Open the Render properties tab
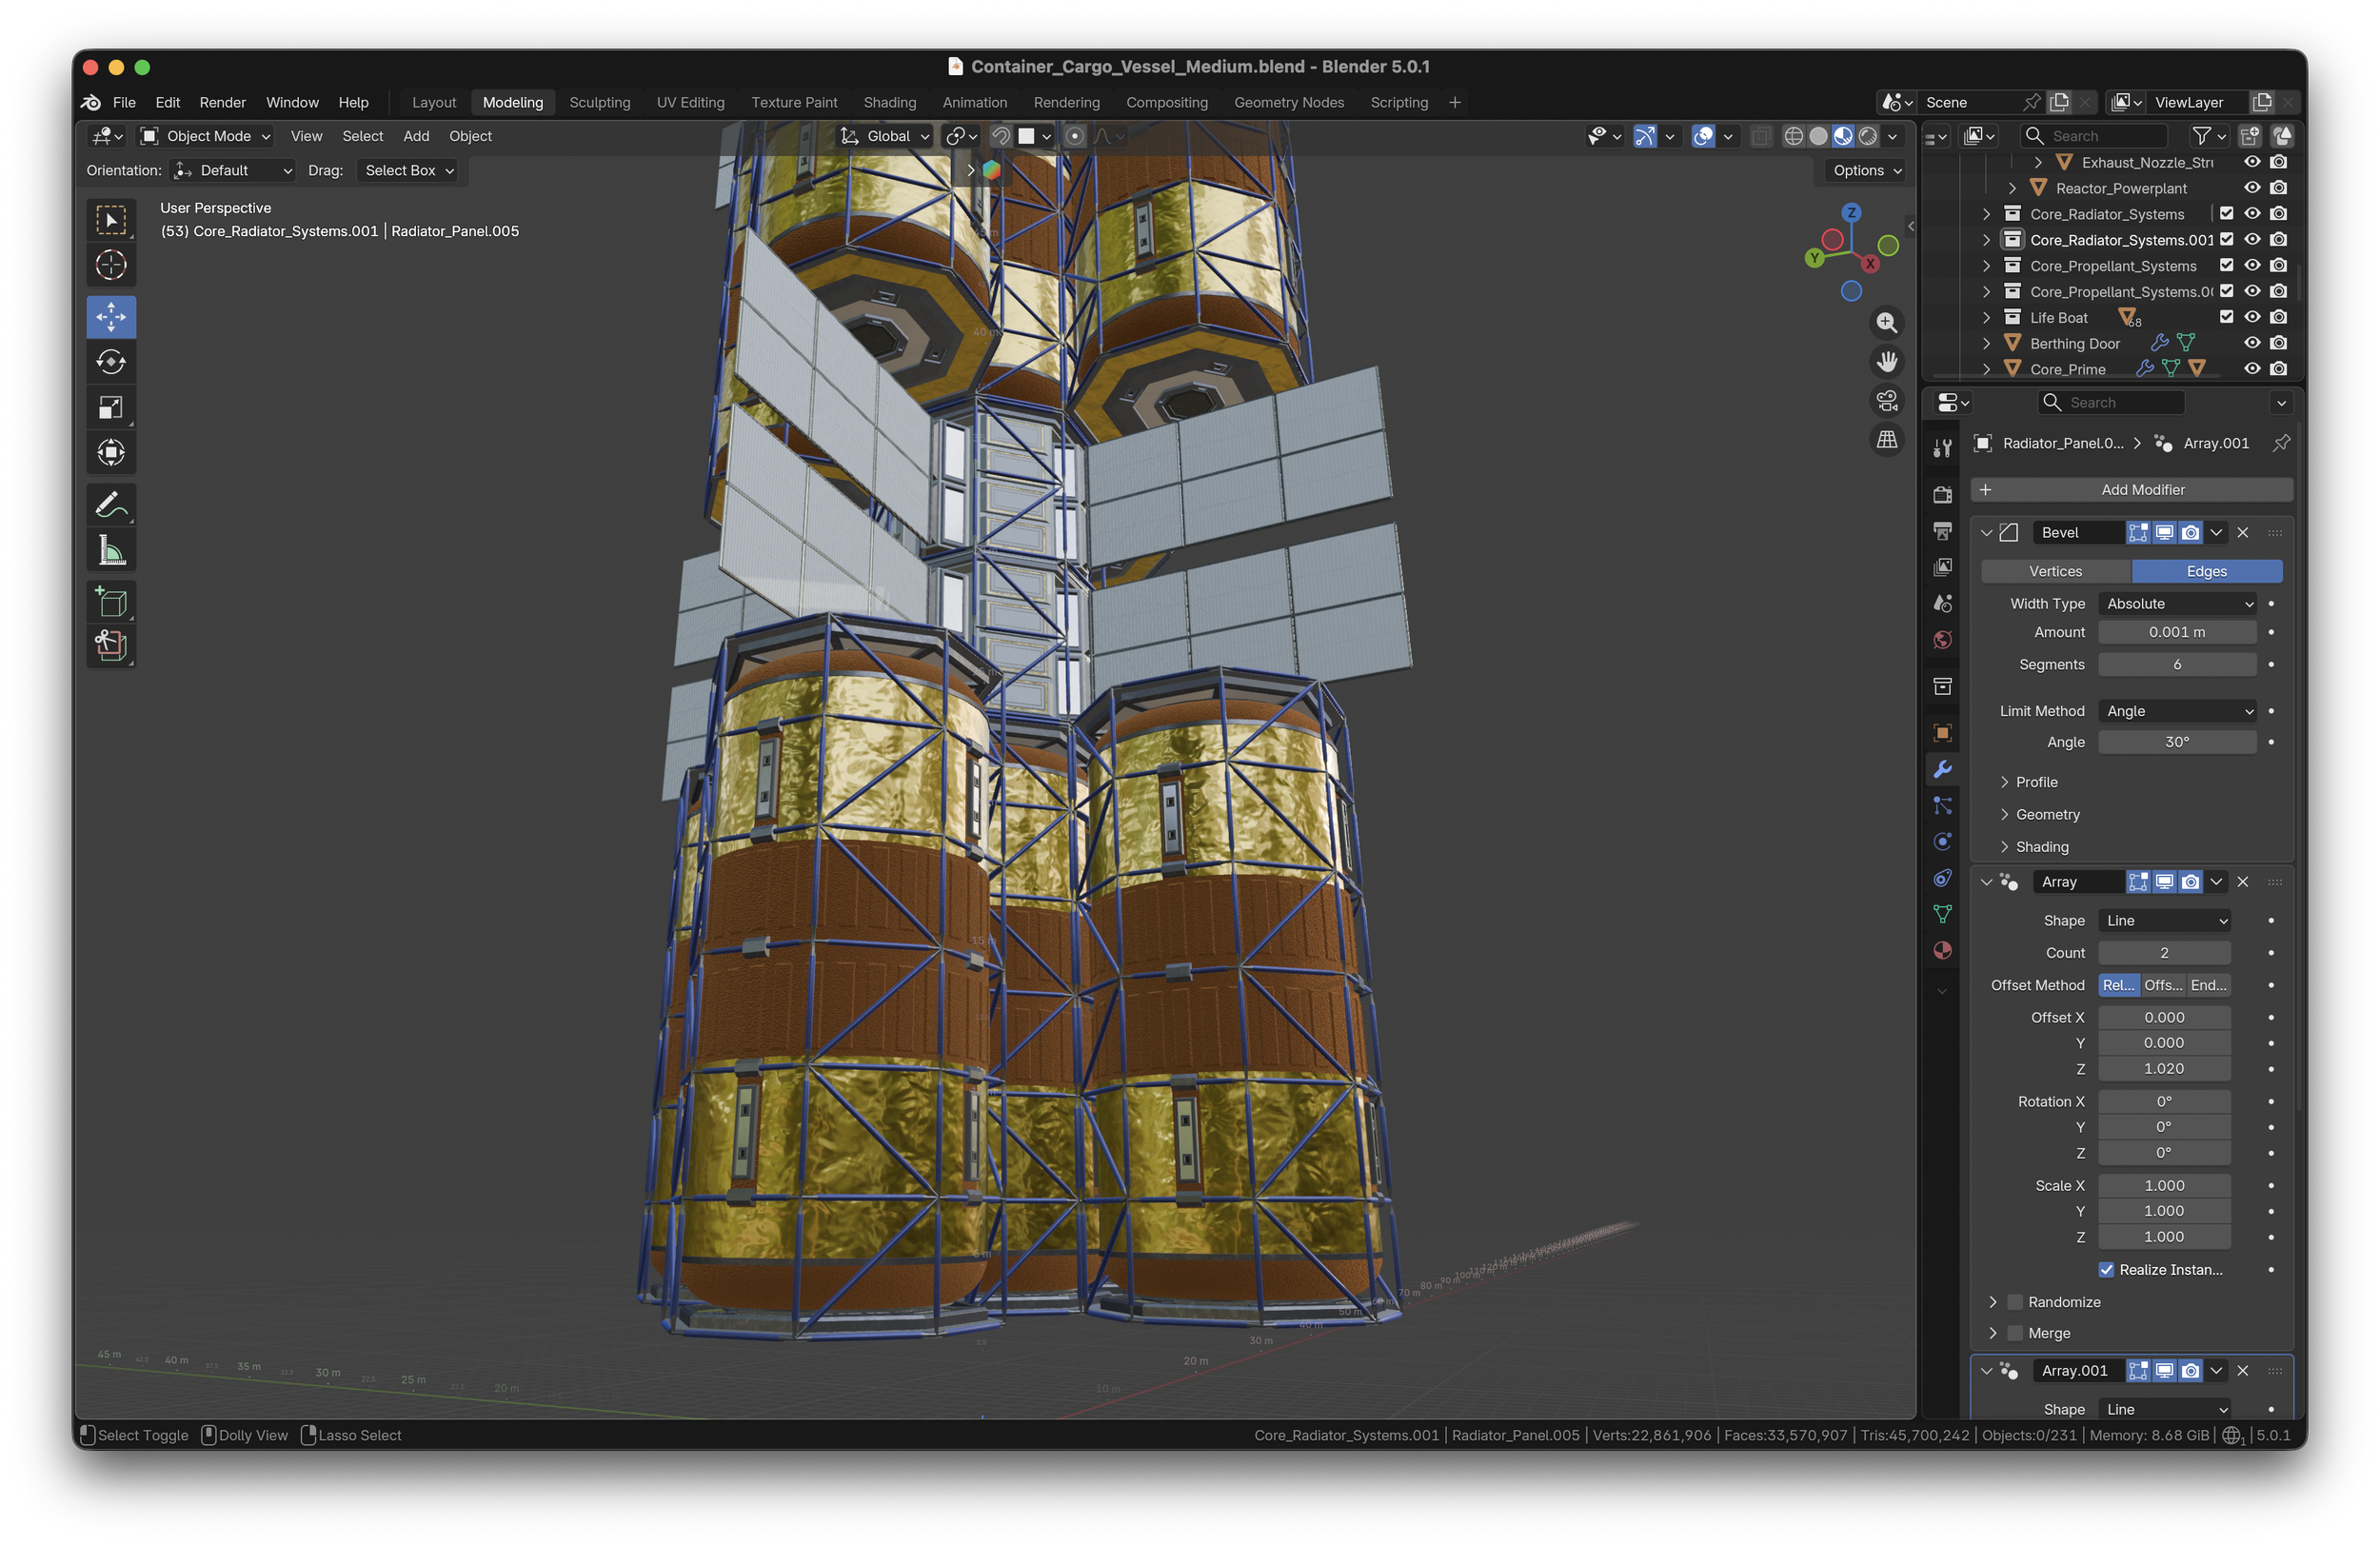The width and height of the screenshot is (2380, 1546). (x=1942, y=495)
